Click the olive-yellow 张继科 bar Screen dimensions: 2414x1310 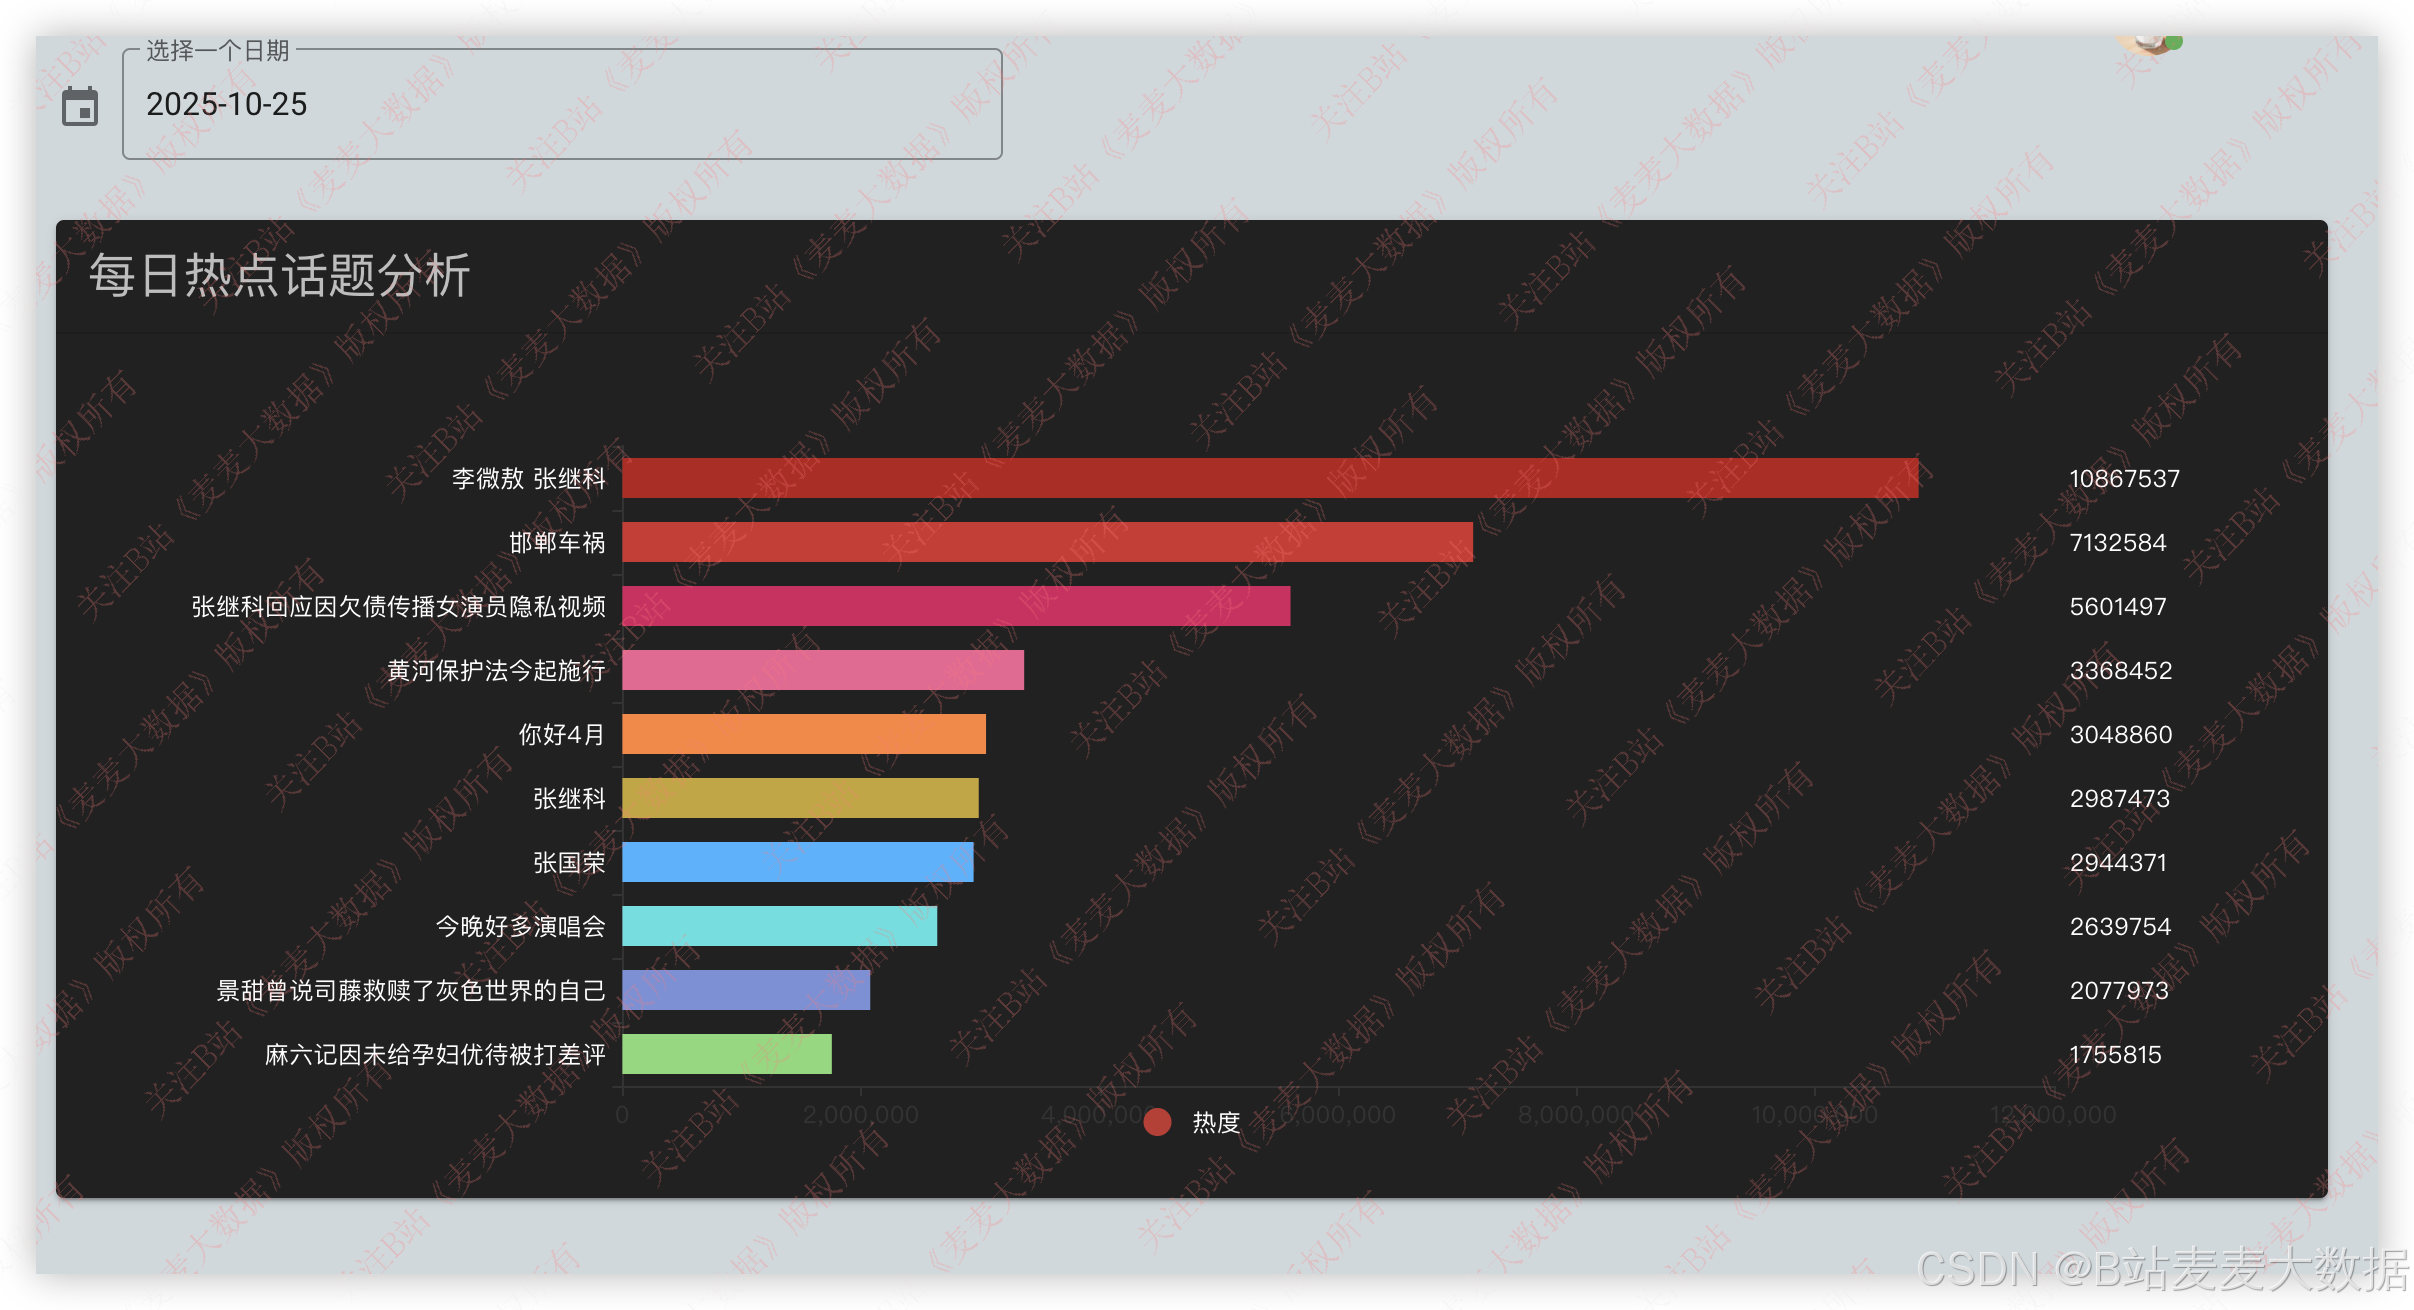[800, 798]
